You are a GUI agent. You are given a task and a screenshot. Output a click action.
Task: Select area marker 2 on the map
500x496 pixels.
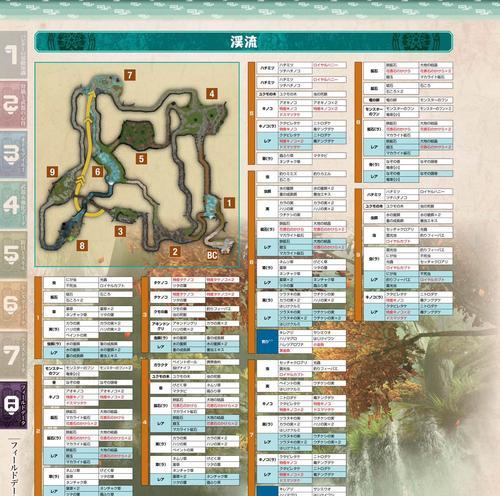pos(175,251)
